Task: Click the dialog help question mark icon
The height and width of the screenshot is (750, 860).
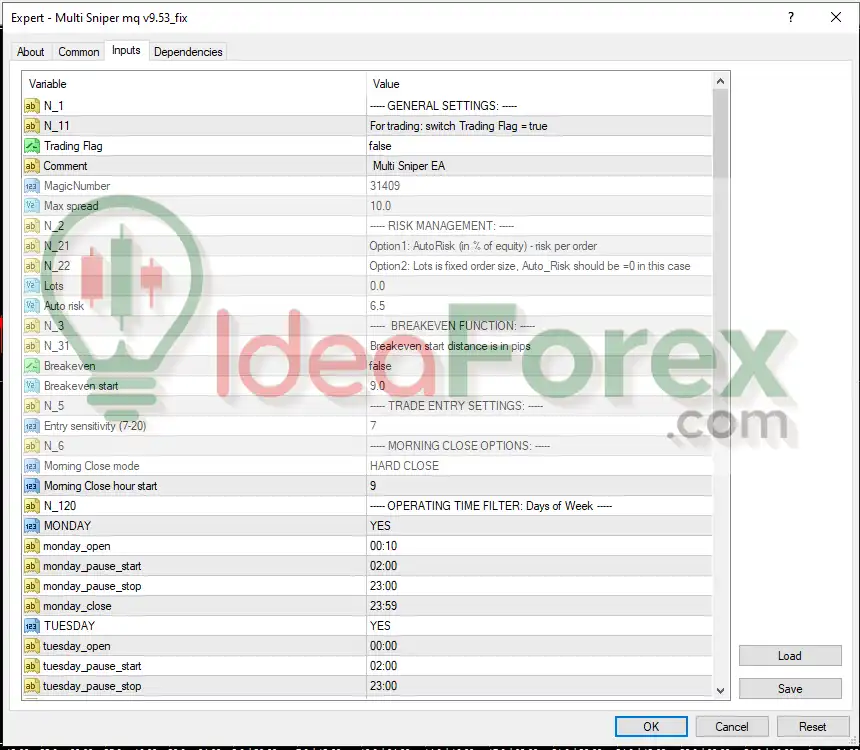Action: [790, 18]
